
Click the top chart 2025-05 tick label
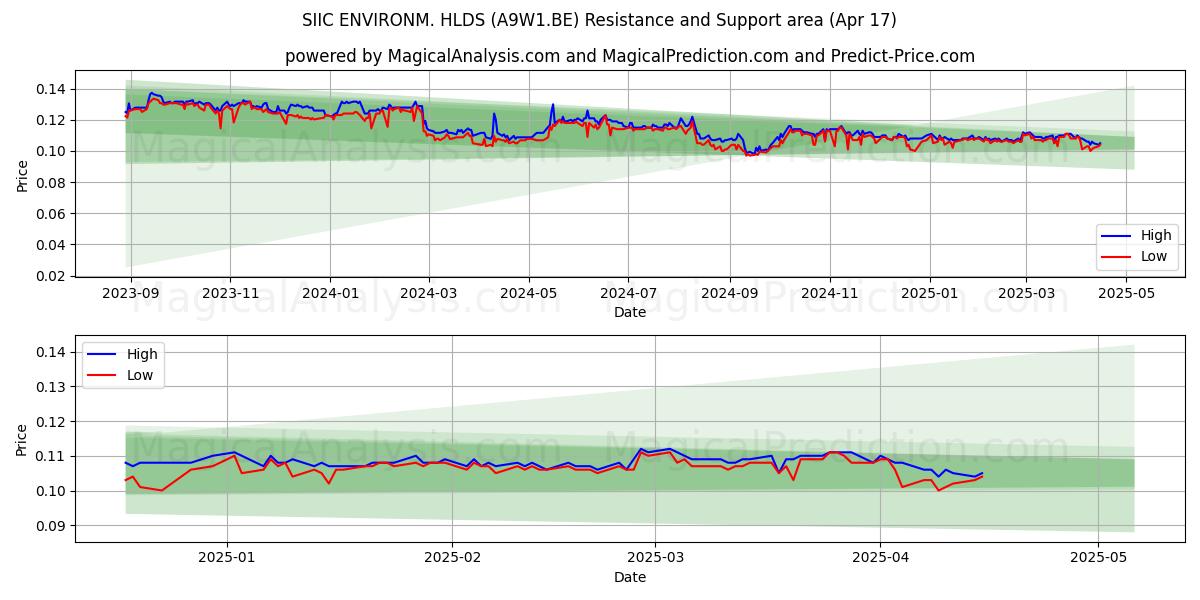tap(1125, 293)
